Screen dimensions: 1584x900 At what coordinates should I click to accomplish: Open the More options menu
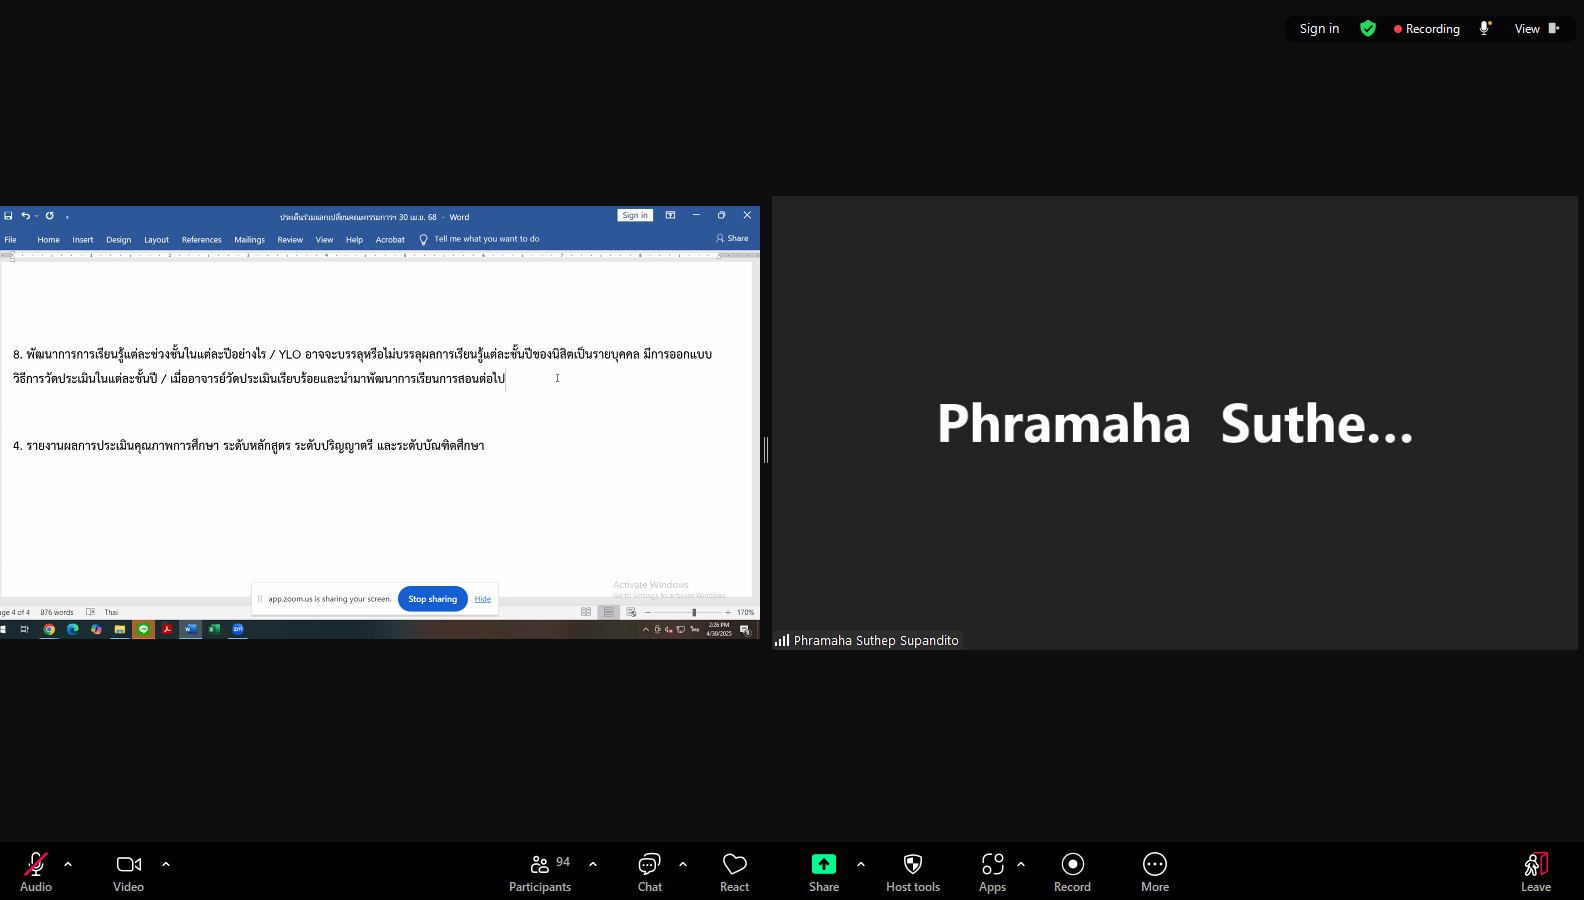point(1155,871)
